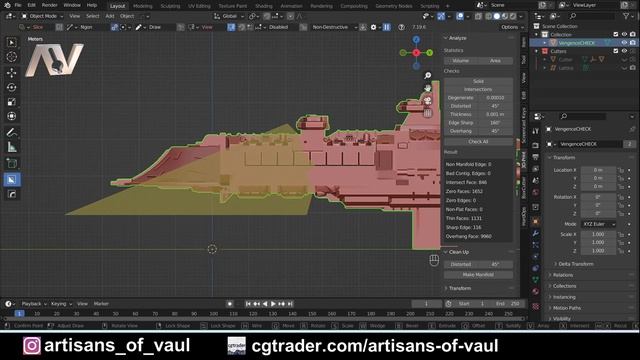Viewport: 640px width, 360px height.
Task: Open the Object properties orange square tab
Action: click(x=535, y=221)
